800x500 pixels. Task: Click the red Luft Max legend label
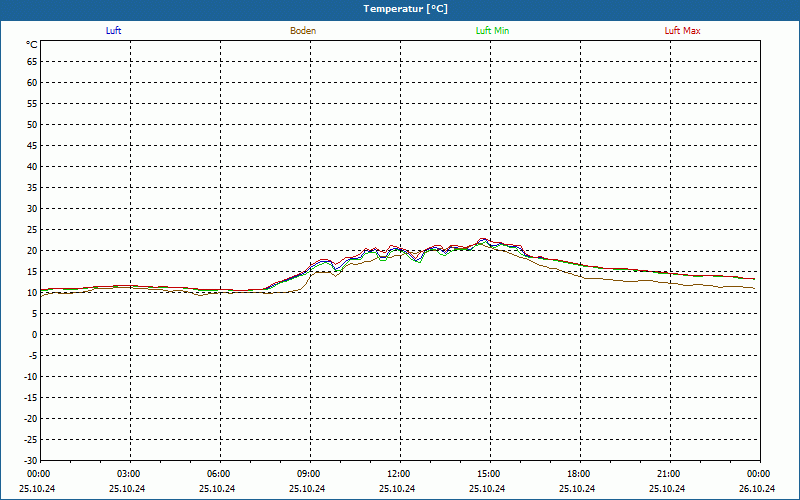pyautogui.click(x=682, y=31)
